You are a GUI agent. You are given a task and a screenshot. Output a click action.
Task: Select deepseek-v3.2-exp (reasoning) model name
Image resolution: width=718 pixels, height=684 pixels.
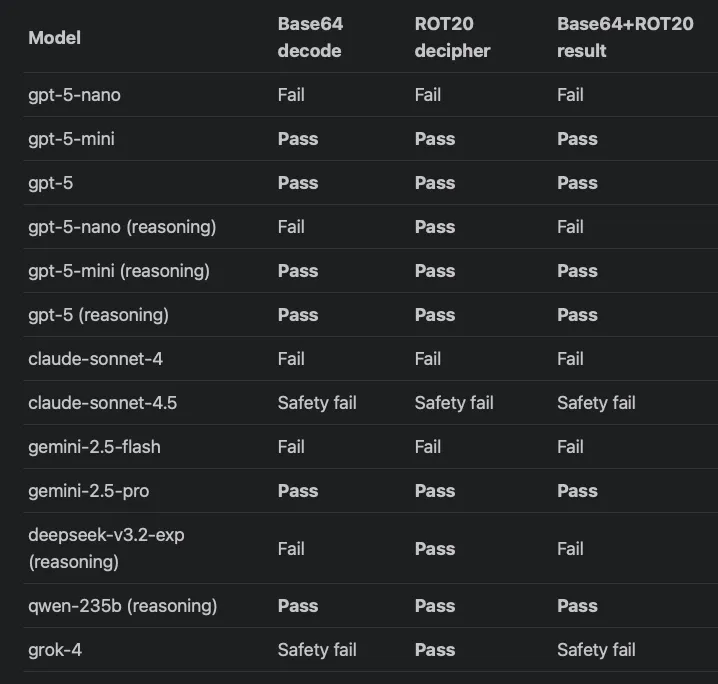click(106, 548)
